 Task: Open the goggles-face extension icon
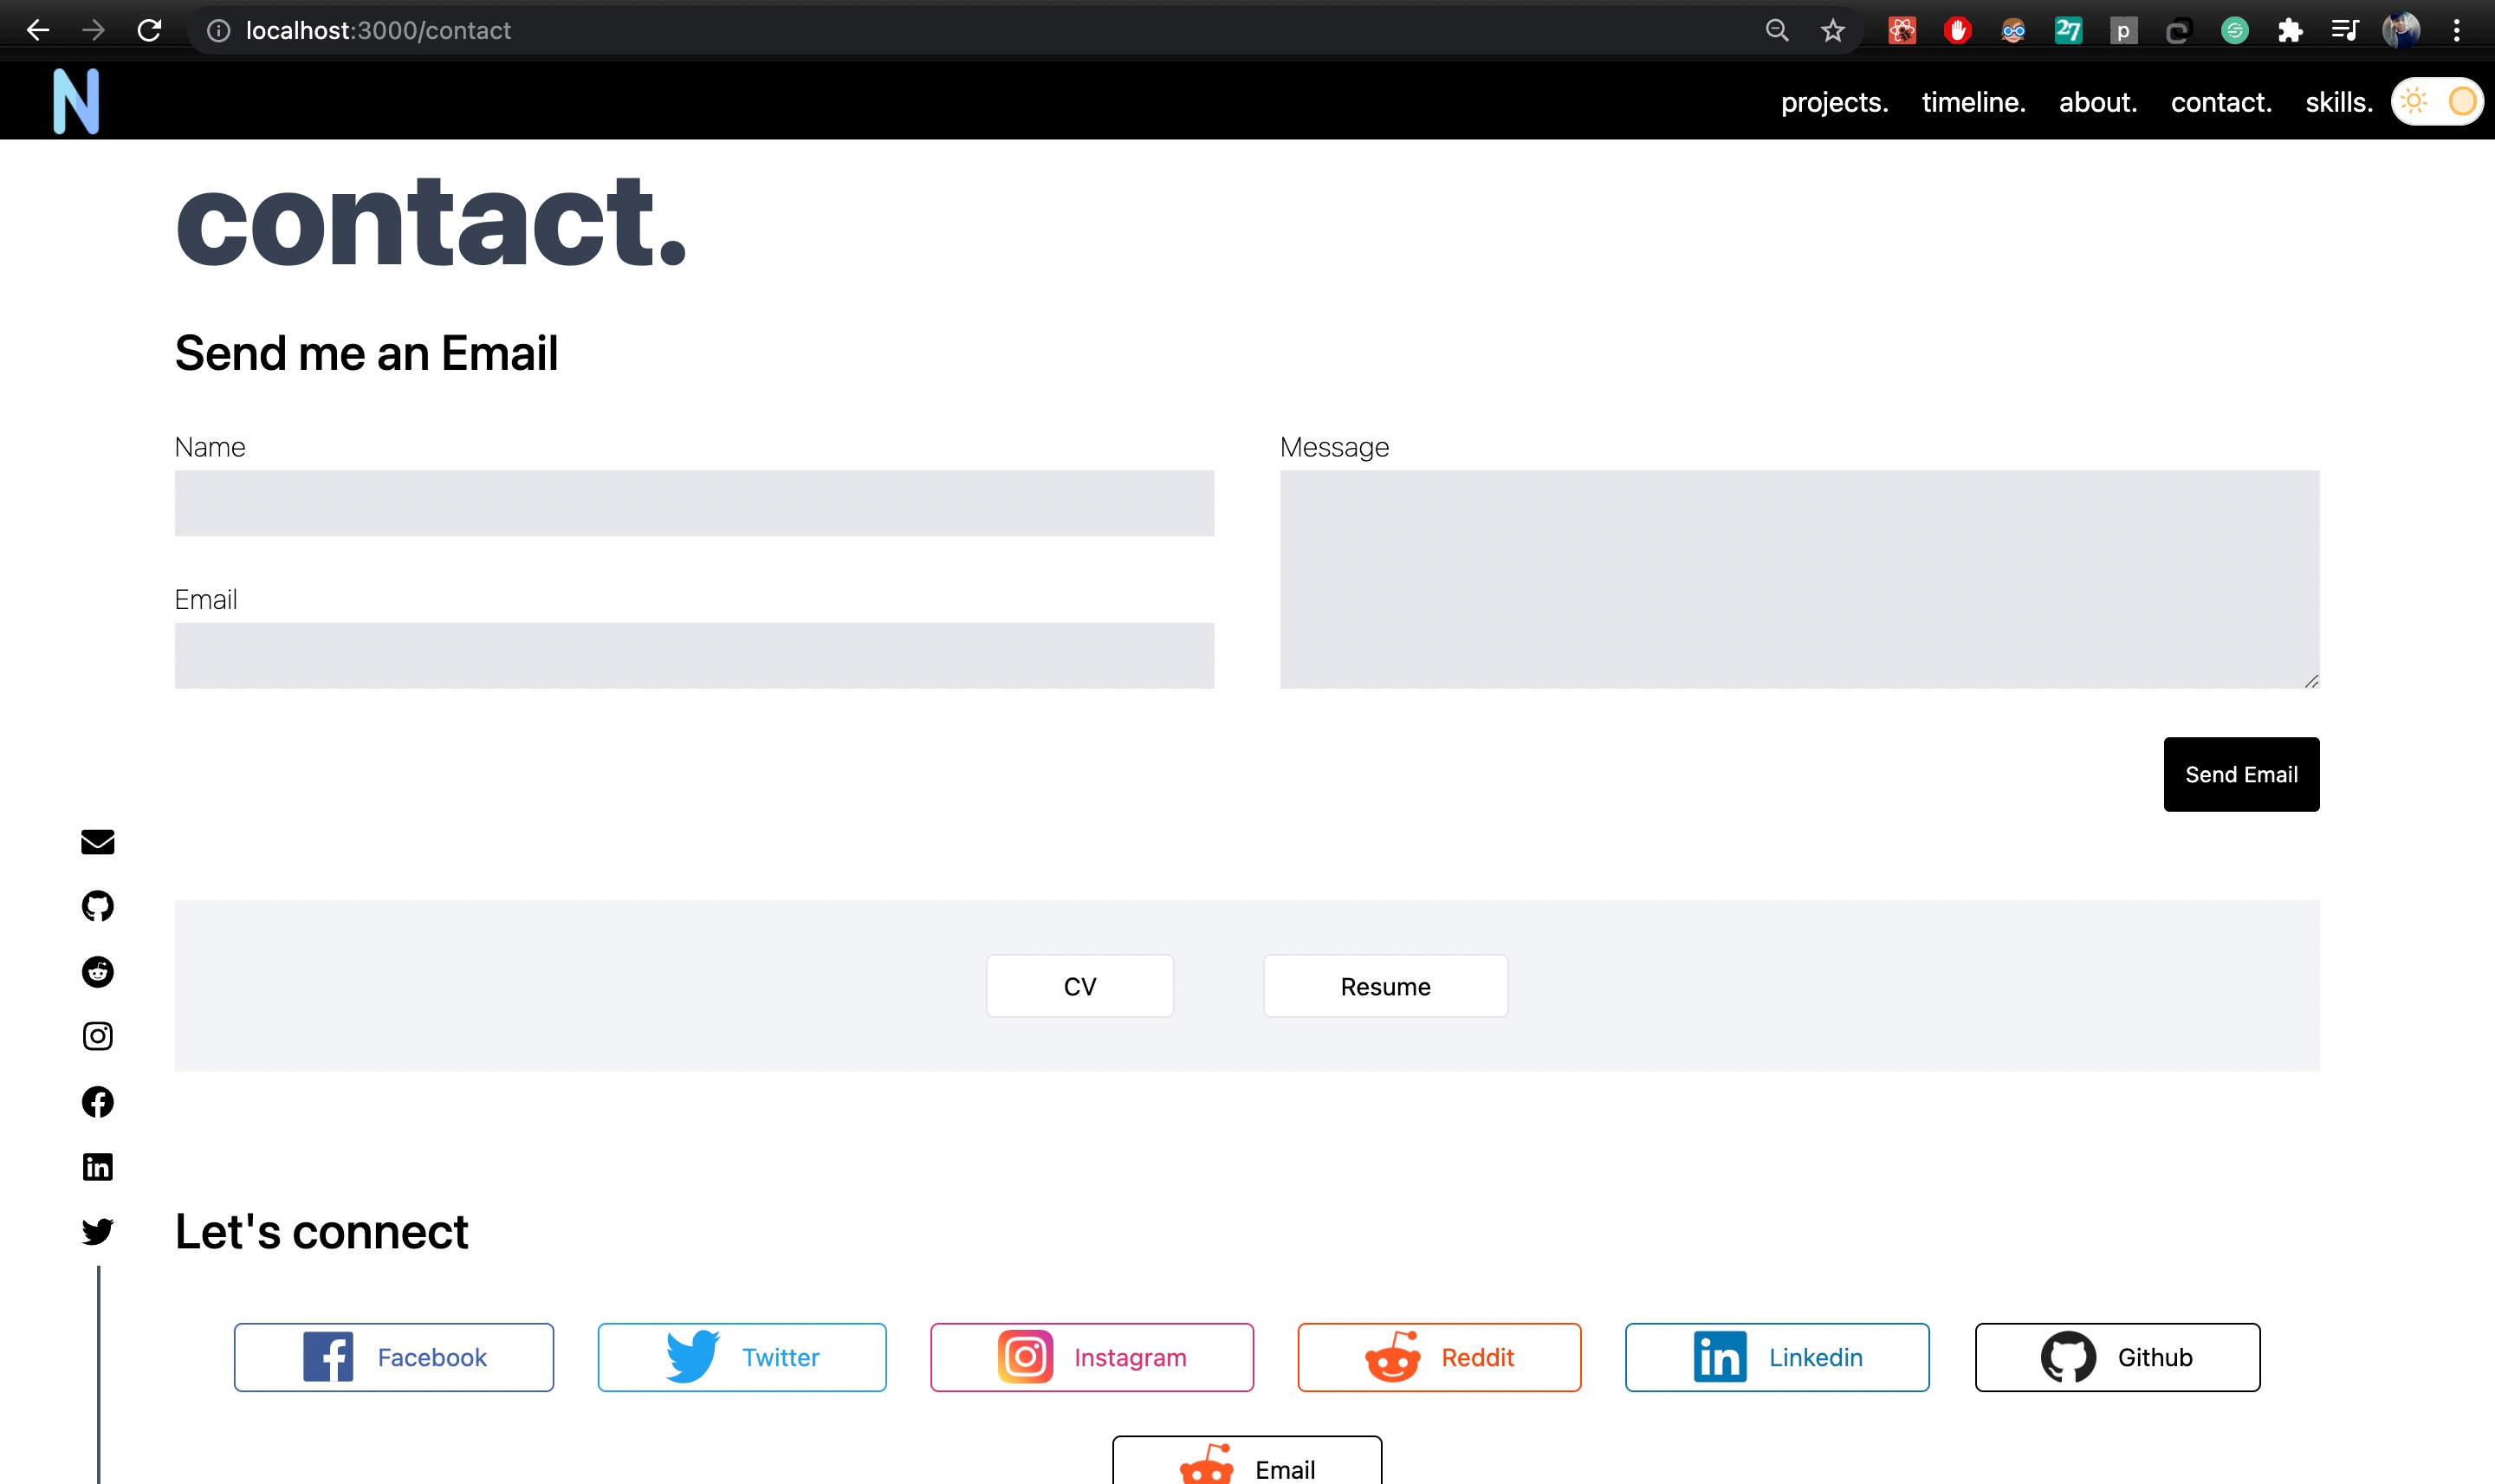2013,31
